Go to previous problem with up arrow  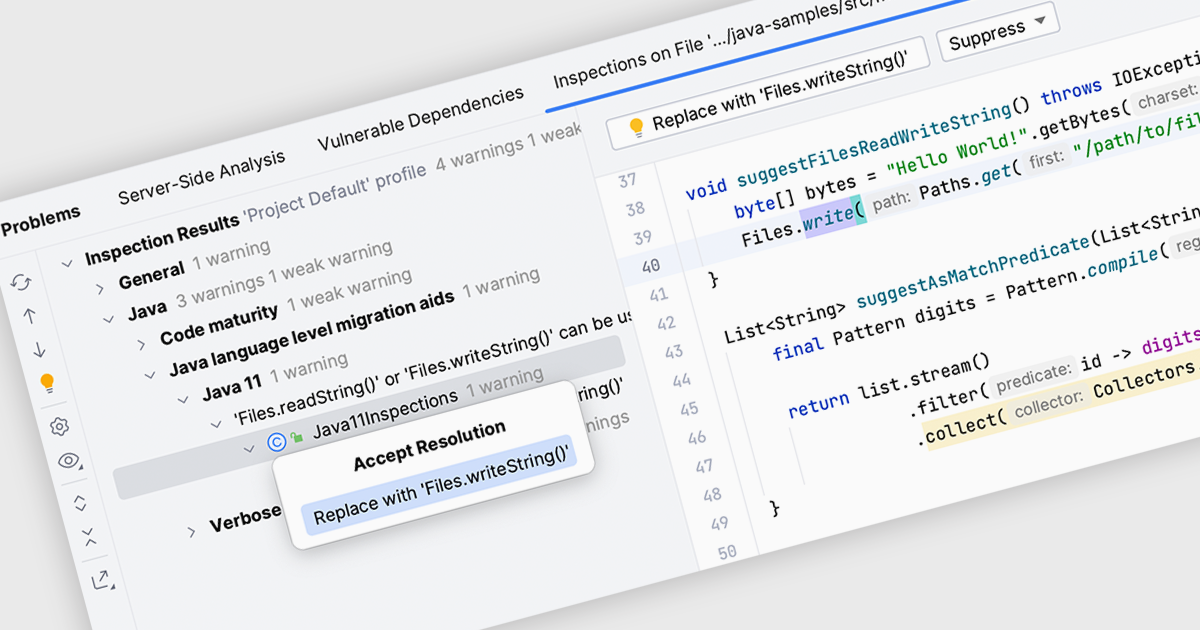[x=29, y=316]
